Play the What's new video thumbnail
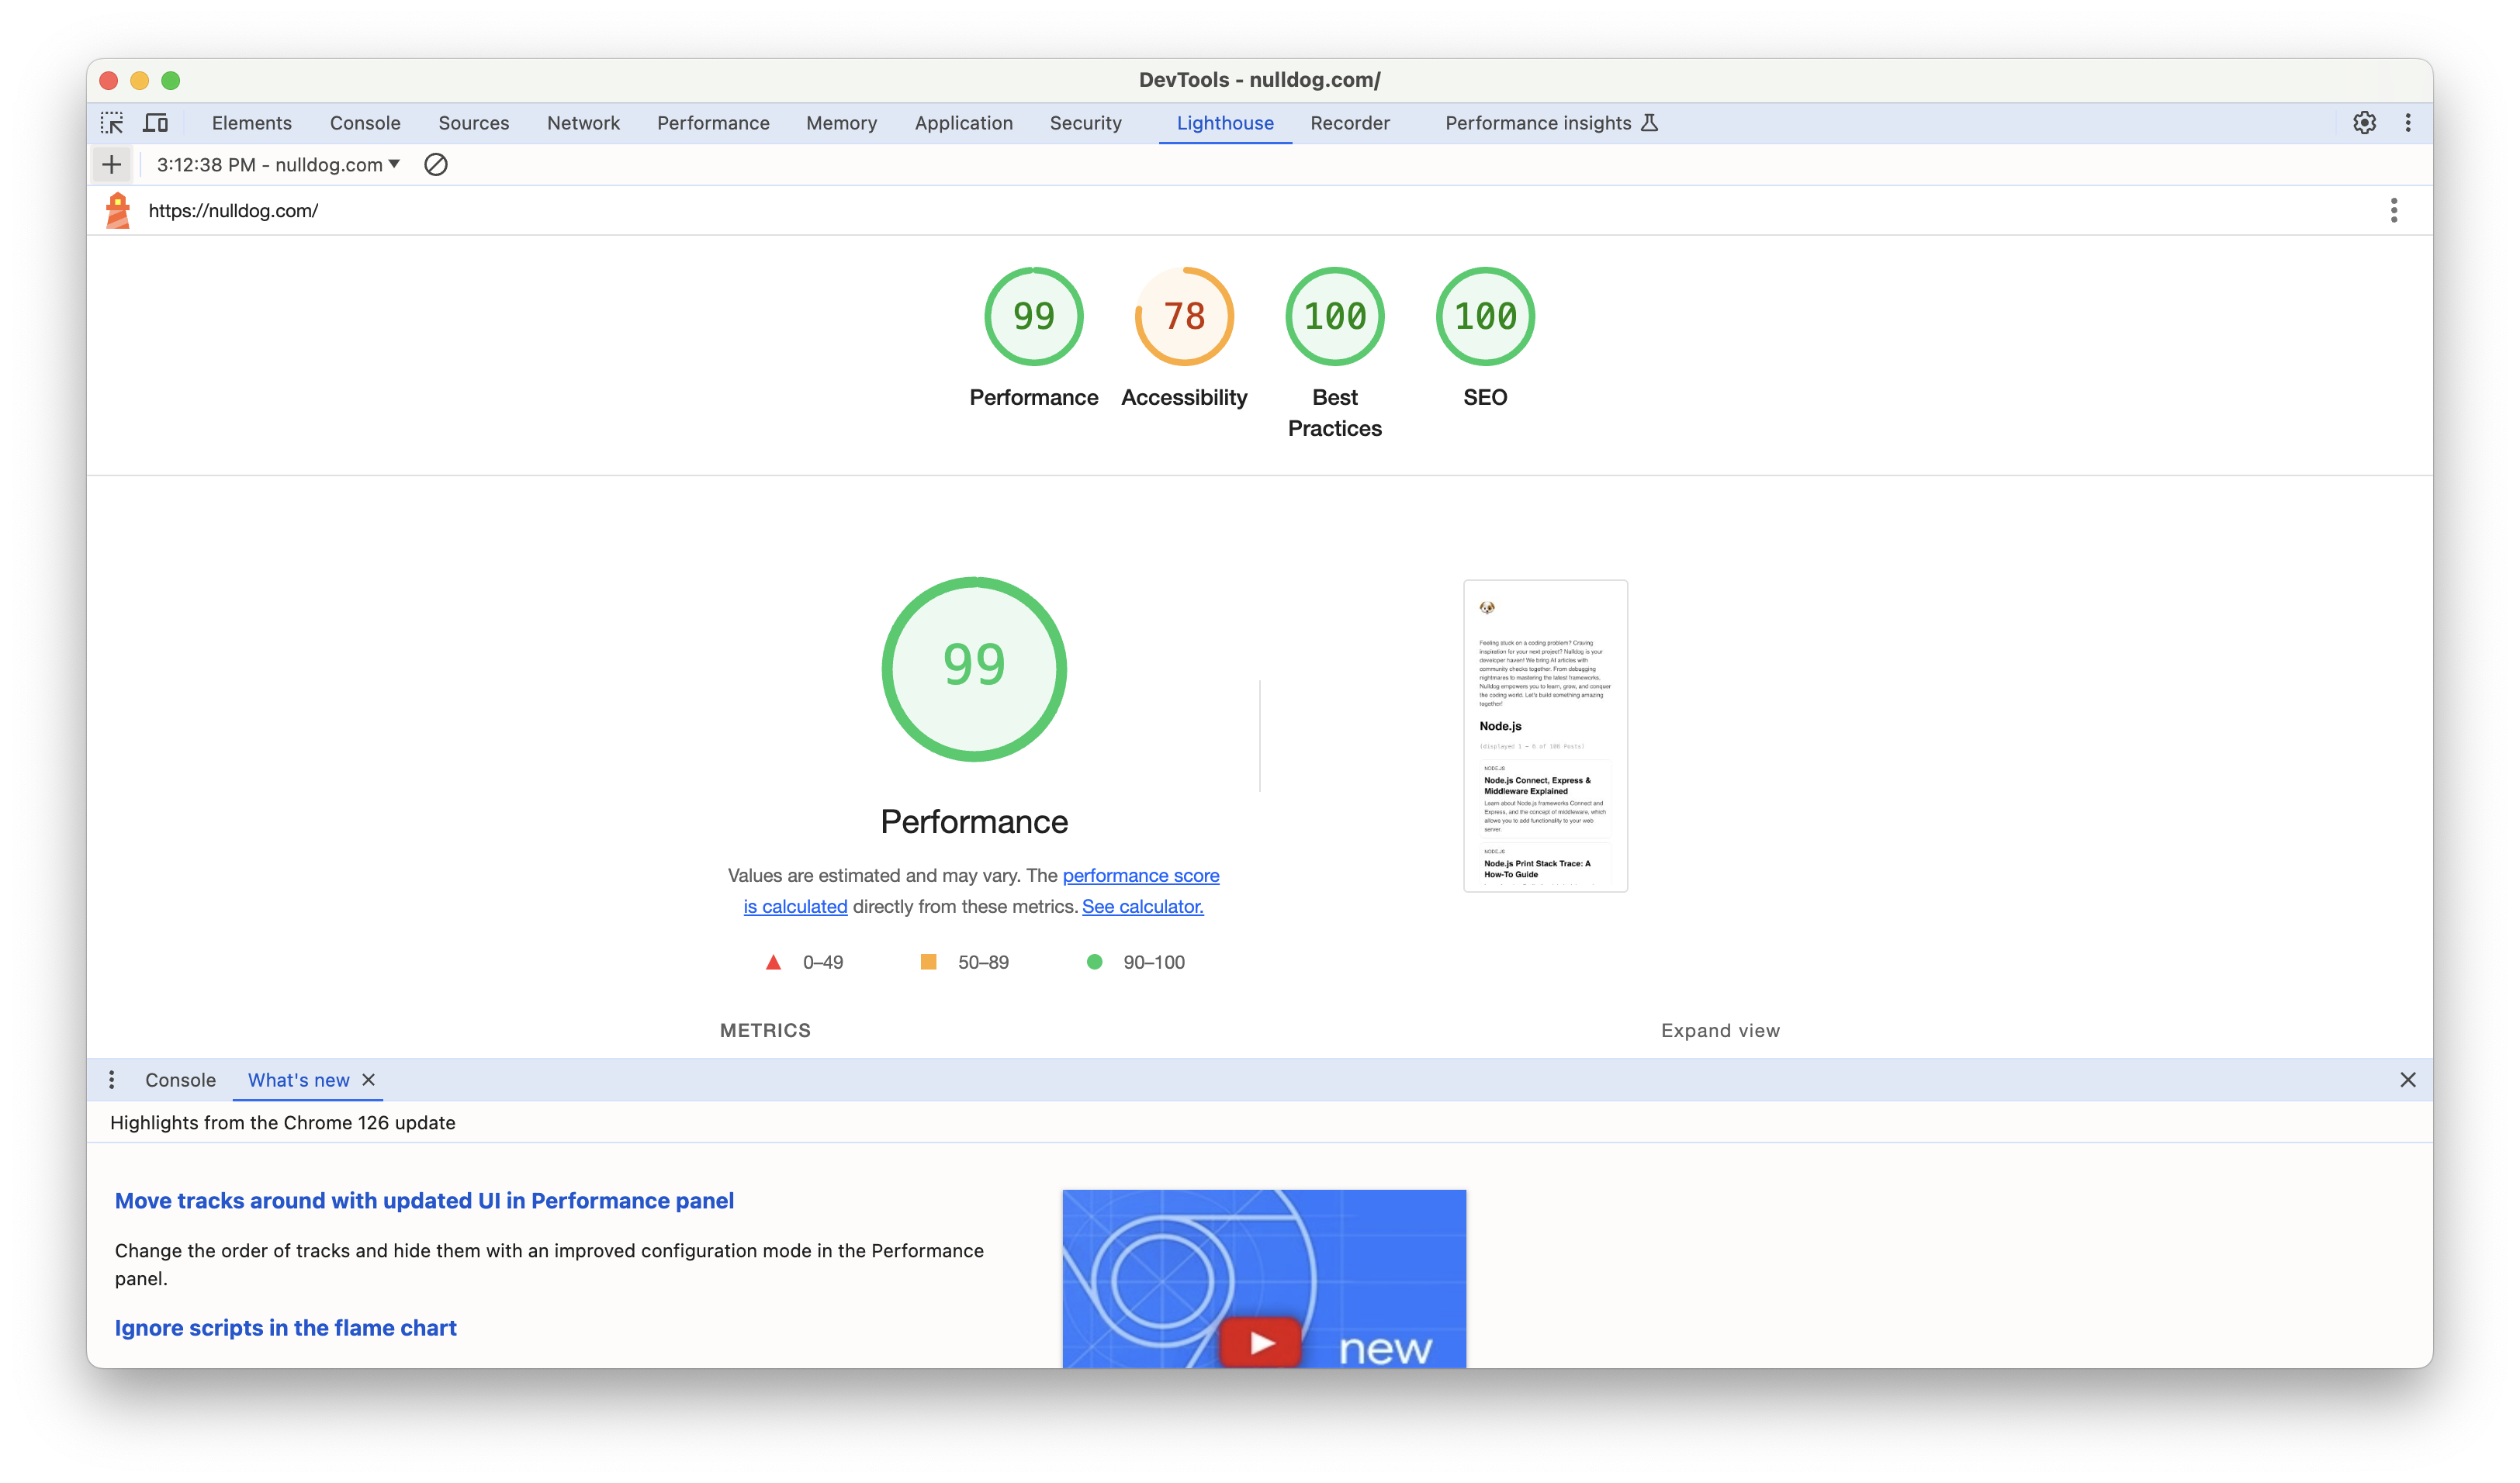 (x=1261, y=1341)
